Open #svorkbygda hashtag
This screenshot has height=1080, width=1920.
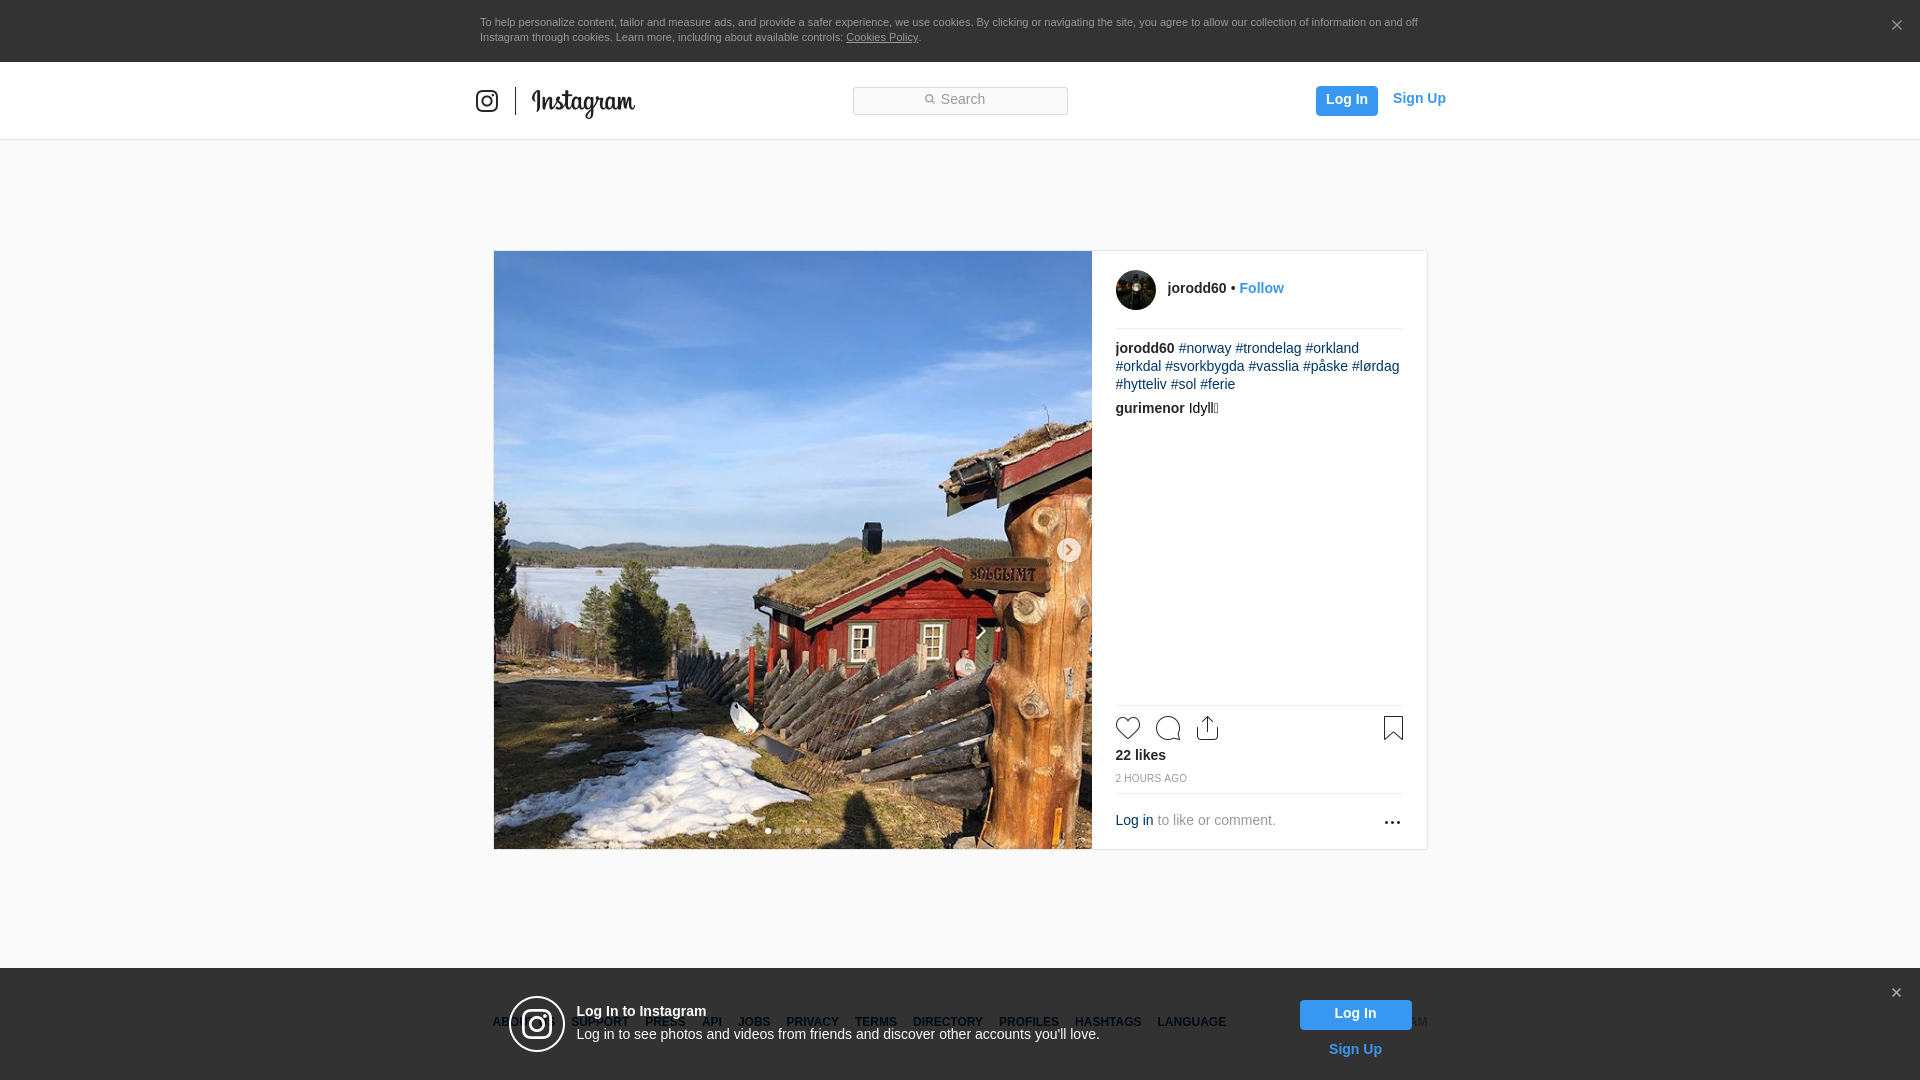coord(1204,366)
